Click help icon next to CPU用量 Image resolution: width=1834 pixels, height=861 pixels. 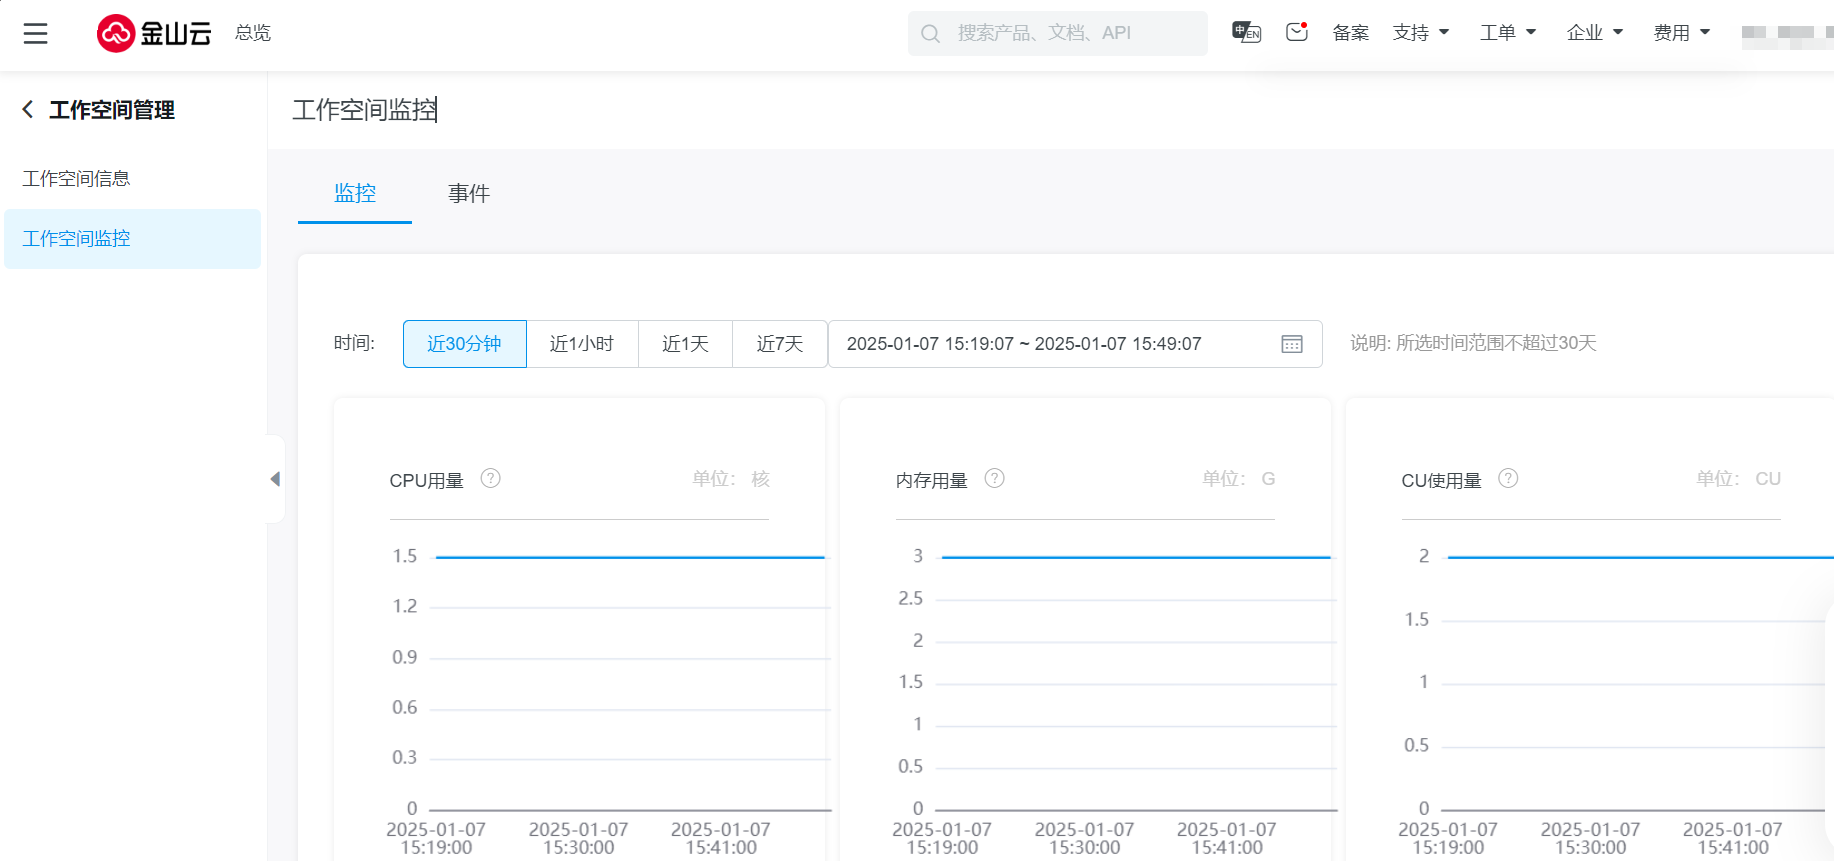coord(490,479)
